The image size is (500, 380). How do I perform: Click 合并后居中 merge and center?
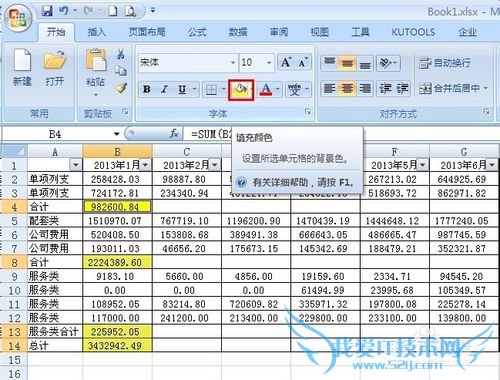[449, 88]
